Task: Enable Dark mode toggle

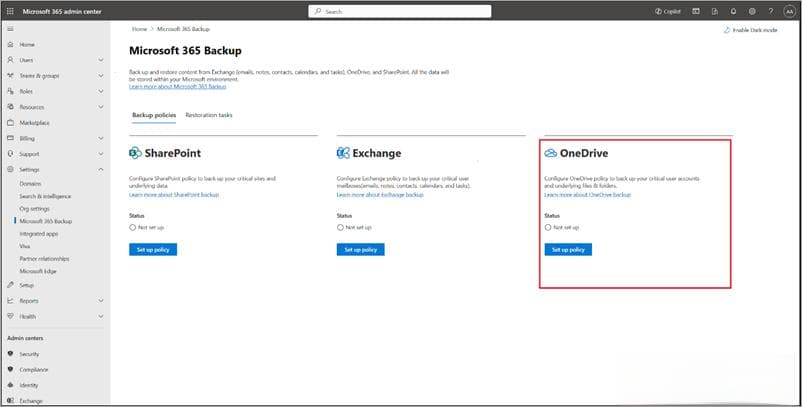Action: [x=750, y=30]
